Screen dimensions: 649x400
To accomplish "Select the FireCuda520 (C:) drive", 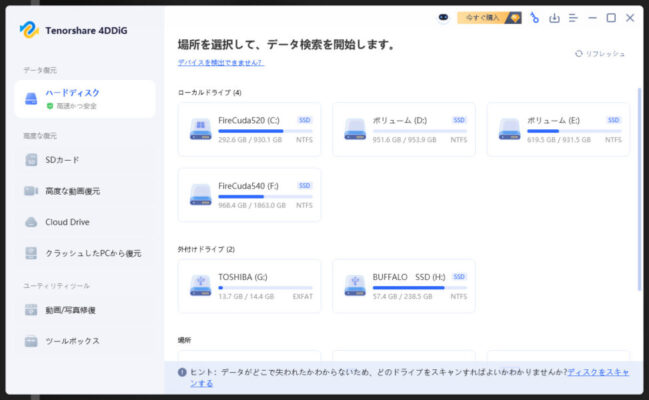I will [x=249, y=129].
